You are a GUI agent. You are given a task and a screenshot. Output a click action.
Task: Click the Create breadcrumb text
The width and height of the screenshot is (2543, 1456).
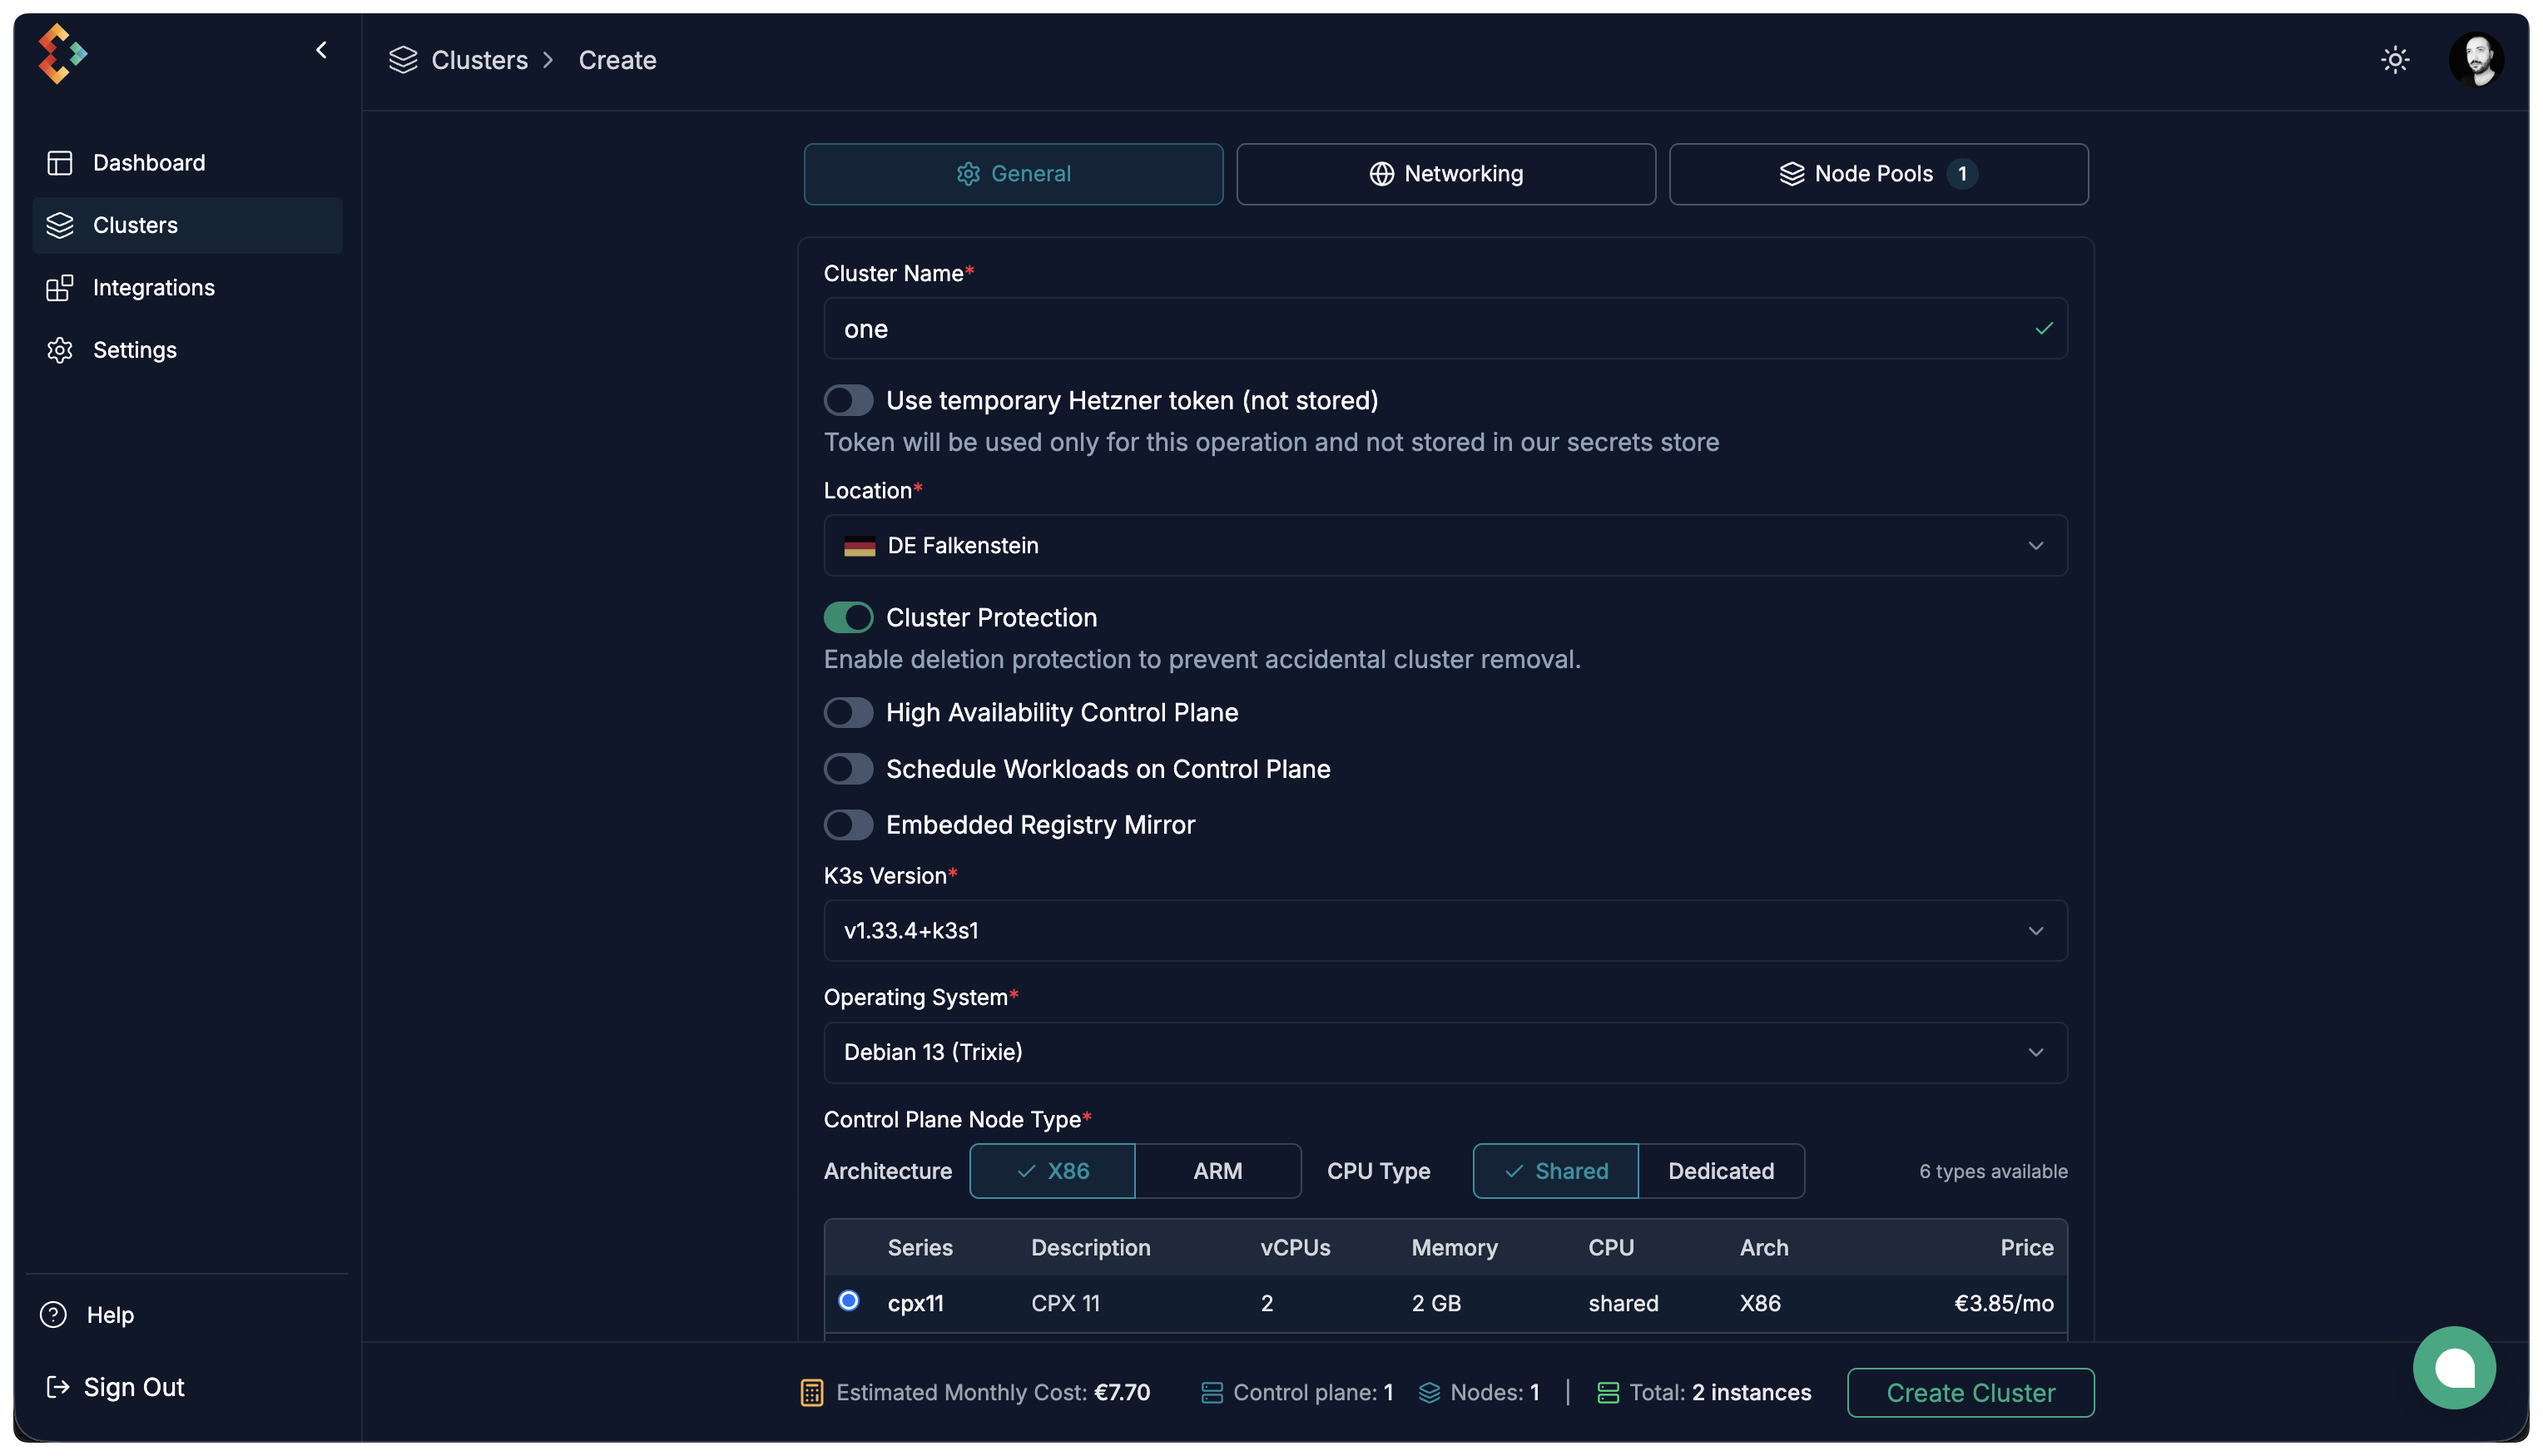click(x=617, y=60)
